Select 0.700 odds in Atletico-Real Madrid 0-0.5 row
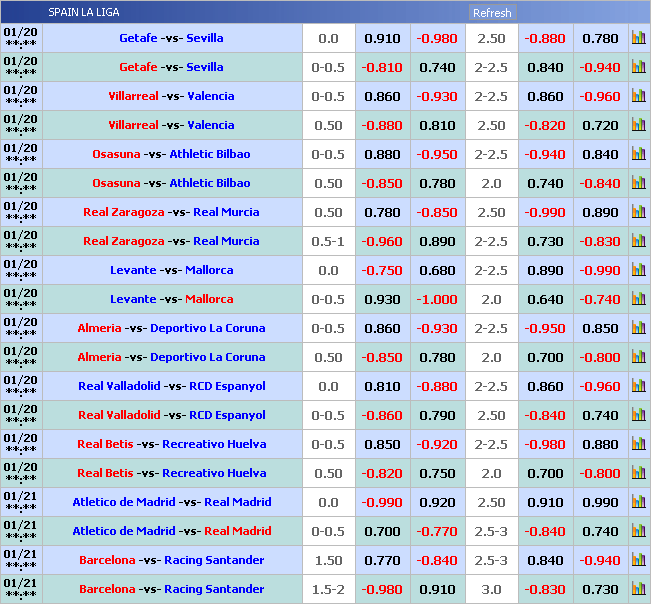The height and width of the screenshot is (604, 651). pos(382,532)
